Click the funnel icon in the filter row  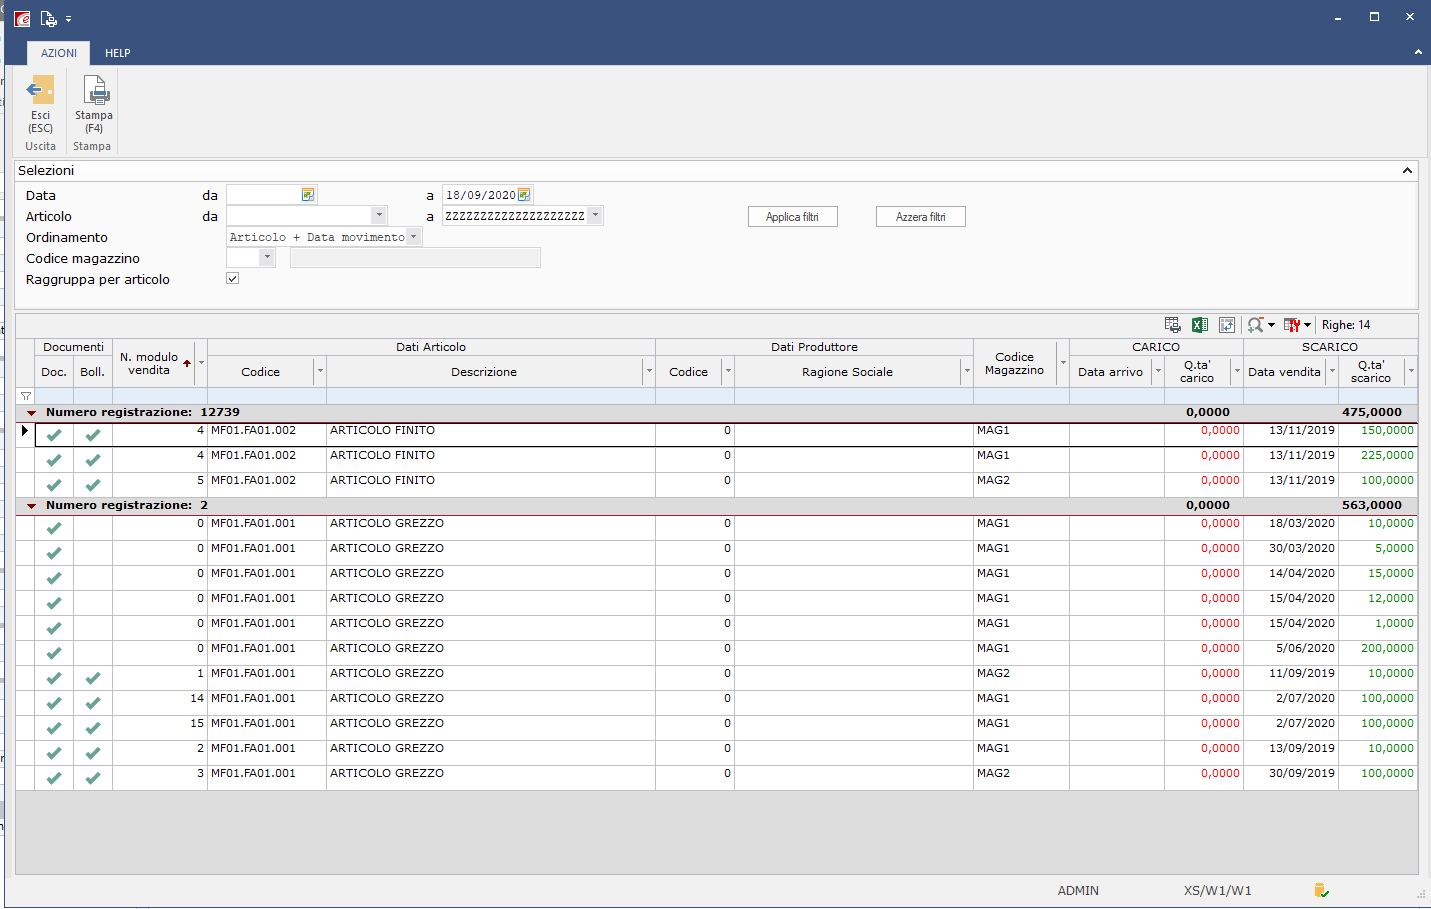(26, 396)
